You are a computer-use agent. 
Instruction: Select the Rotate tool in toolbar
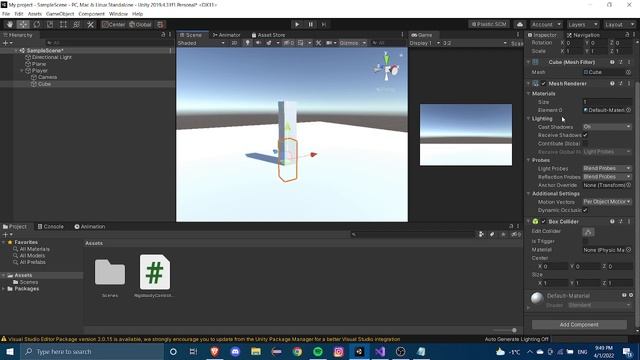pos(37,24)
